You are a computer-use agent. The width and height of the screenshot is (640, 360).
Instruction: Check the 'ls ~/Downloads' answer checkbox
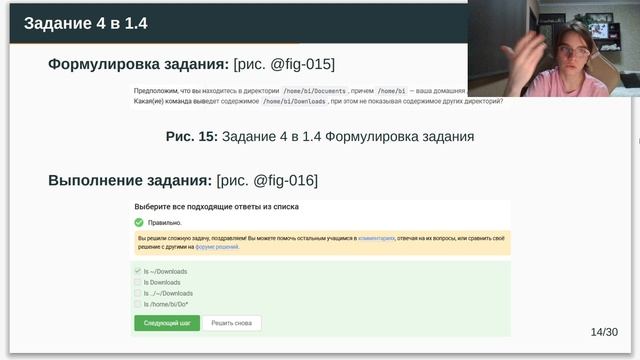coord(138,271)
